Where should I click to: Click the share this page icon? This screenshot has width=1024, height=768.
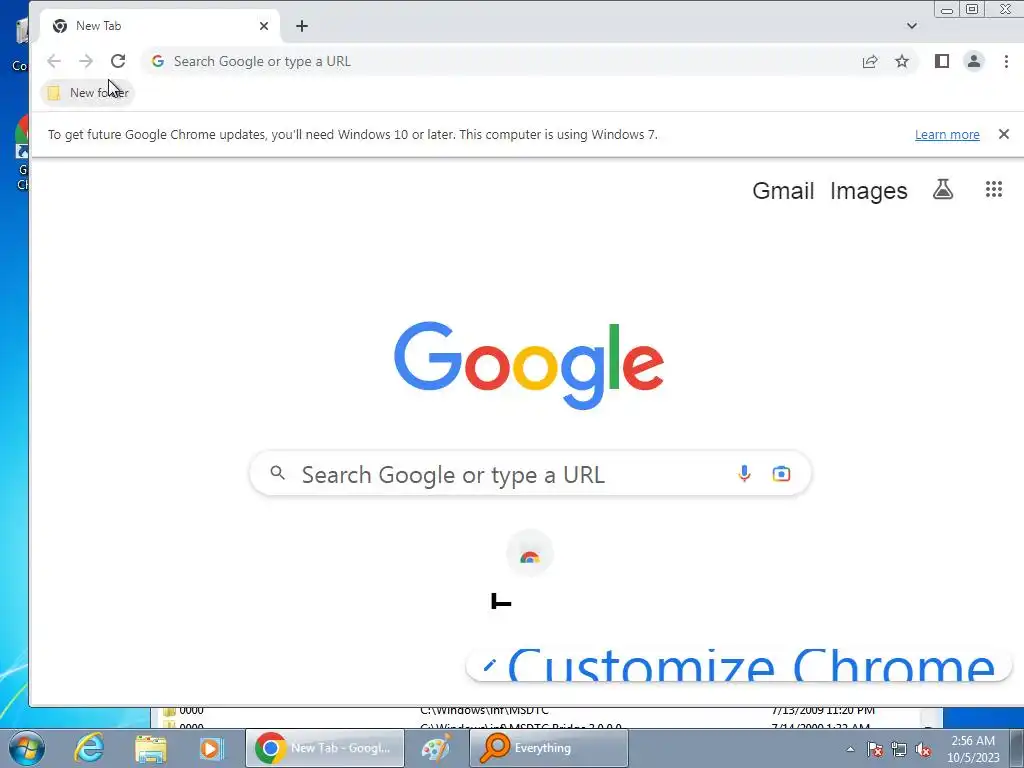point(870,61)
